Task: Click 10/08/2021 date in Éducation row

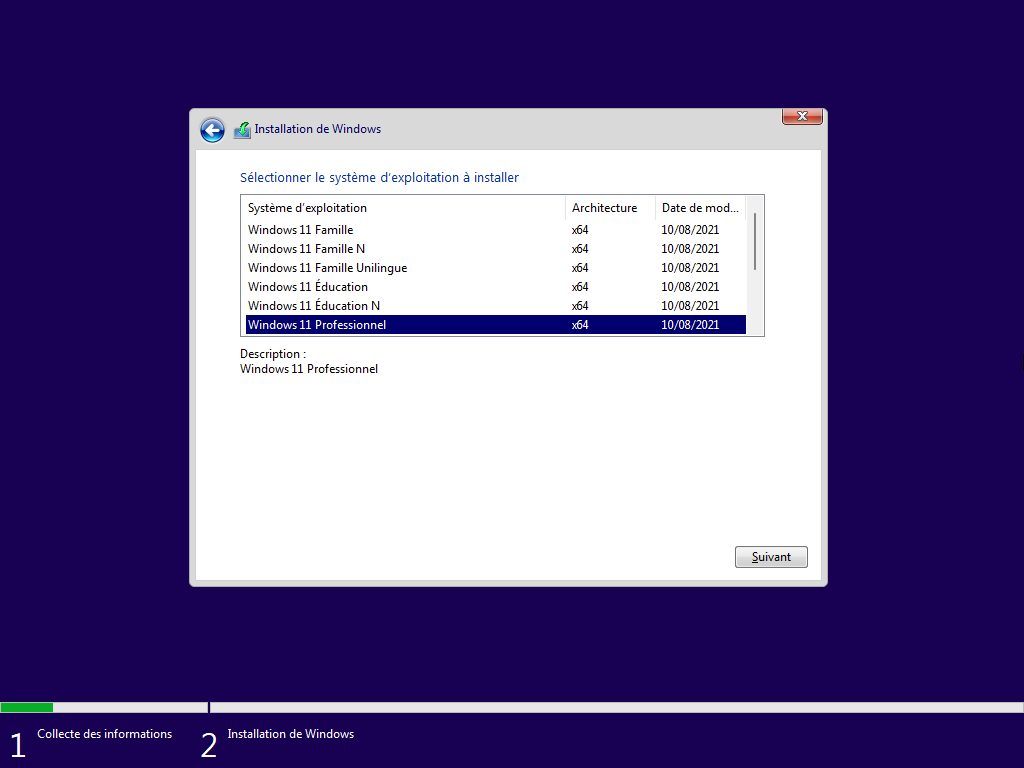Action: coord(690,287)
